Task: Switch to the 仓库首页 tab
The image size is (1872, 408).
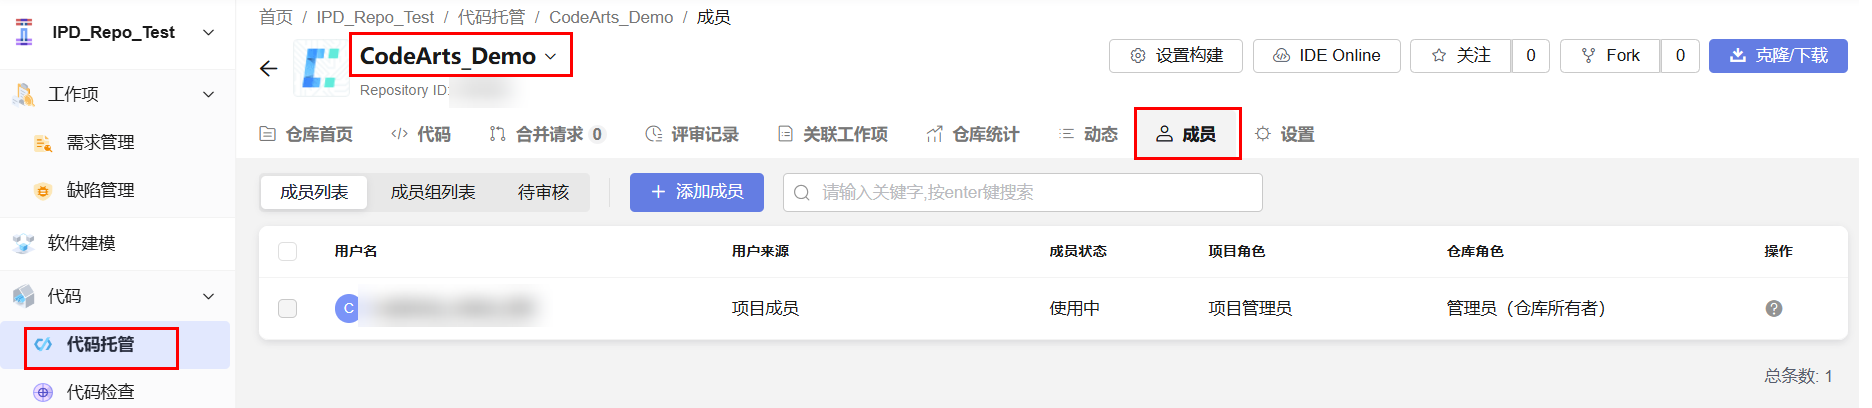Action: pyautogui.click(x=306, y=134)
